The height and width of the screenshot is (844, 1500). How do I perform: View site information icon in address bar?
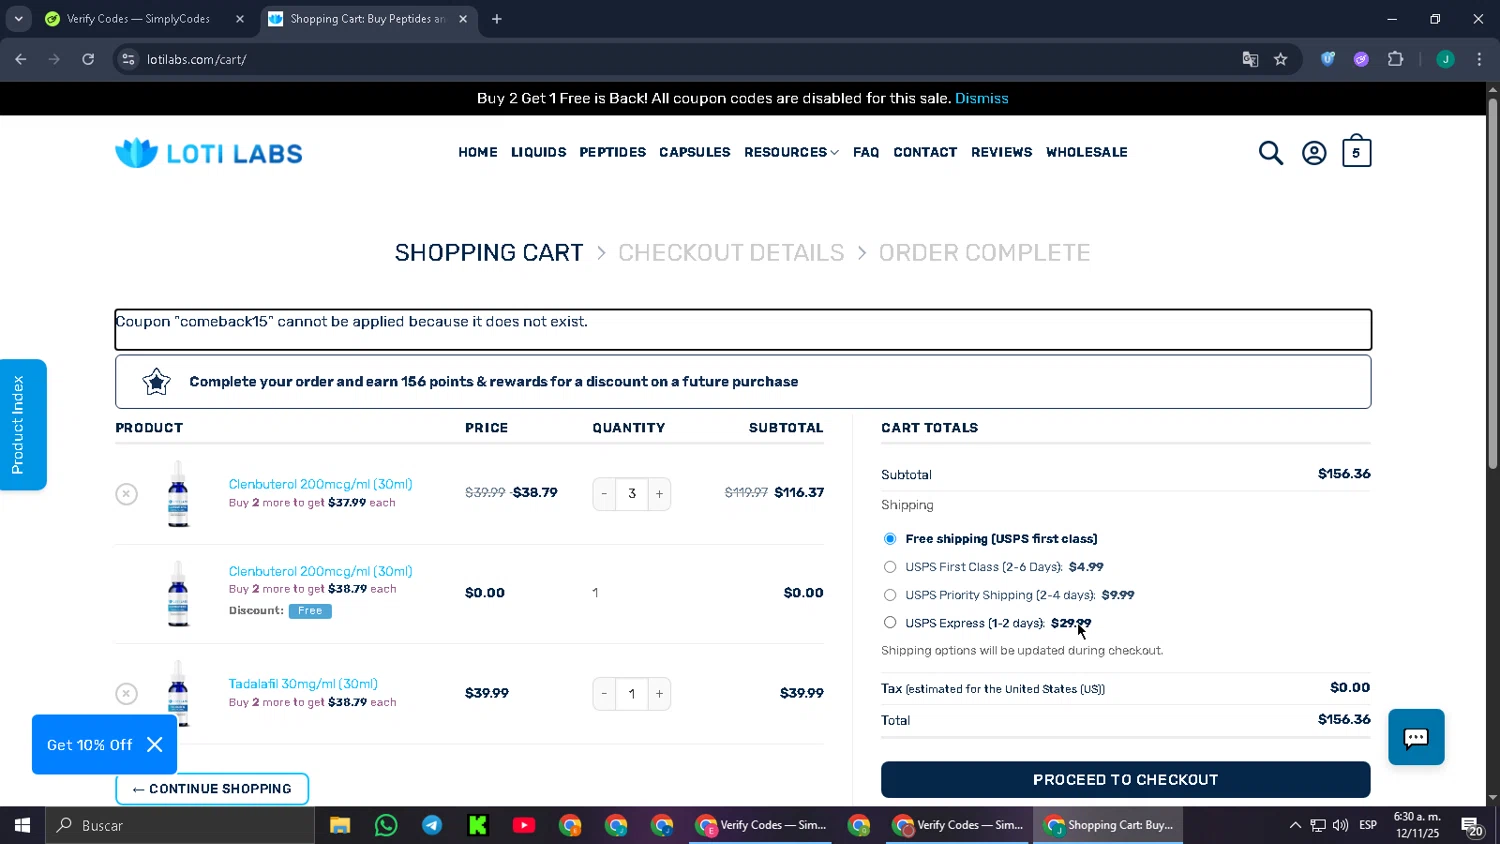point(128,60)
